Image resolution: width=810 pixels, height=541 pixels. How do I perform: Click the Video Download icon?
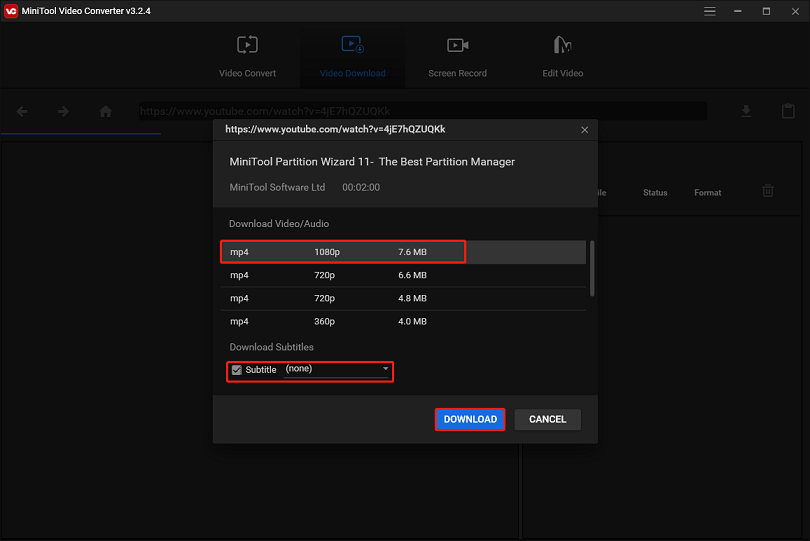(x=352, y=44)
